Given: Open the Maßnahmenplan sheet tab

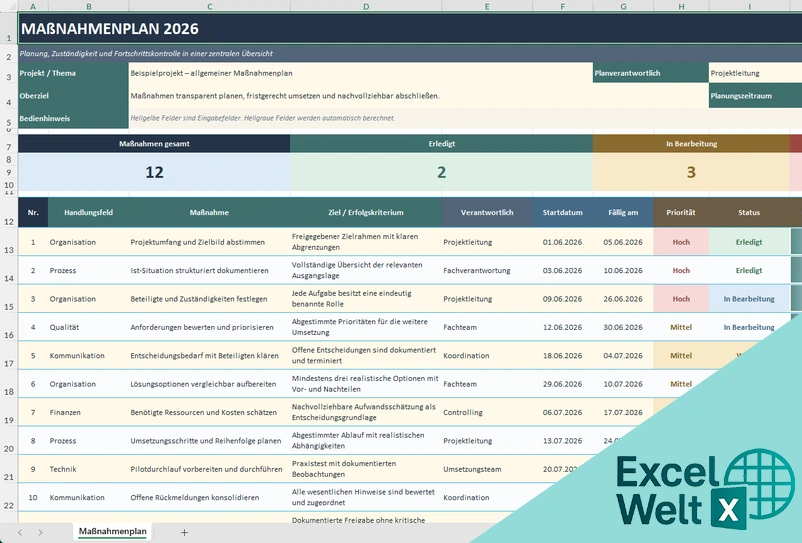Looking at the screenshot, I should (113, 532).
